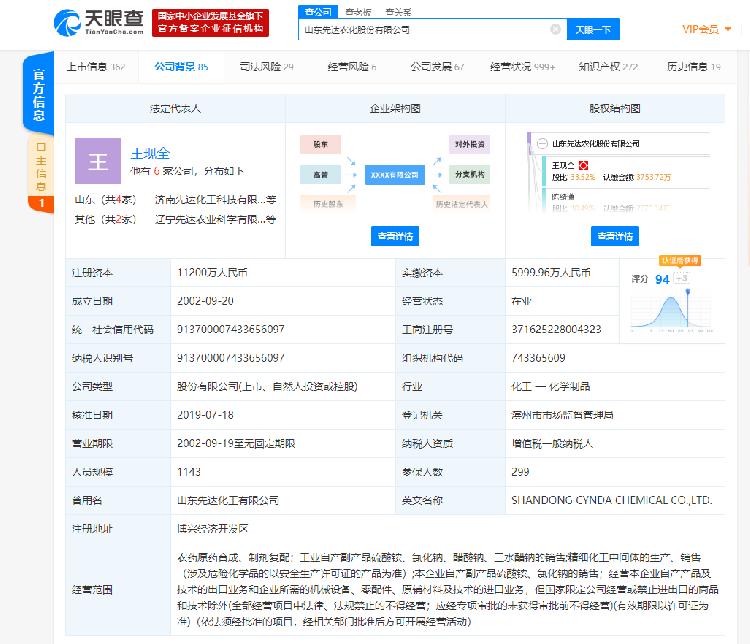Click the score 94 value

pyautogui.click(x=662, y=279)
